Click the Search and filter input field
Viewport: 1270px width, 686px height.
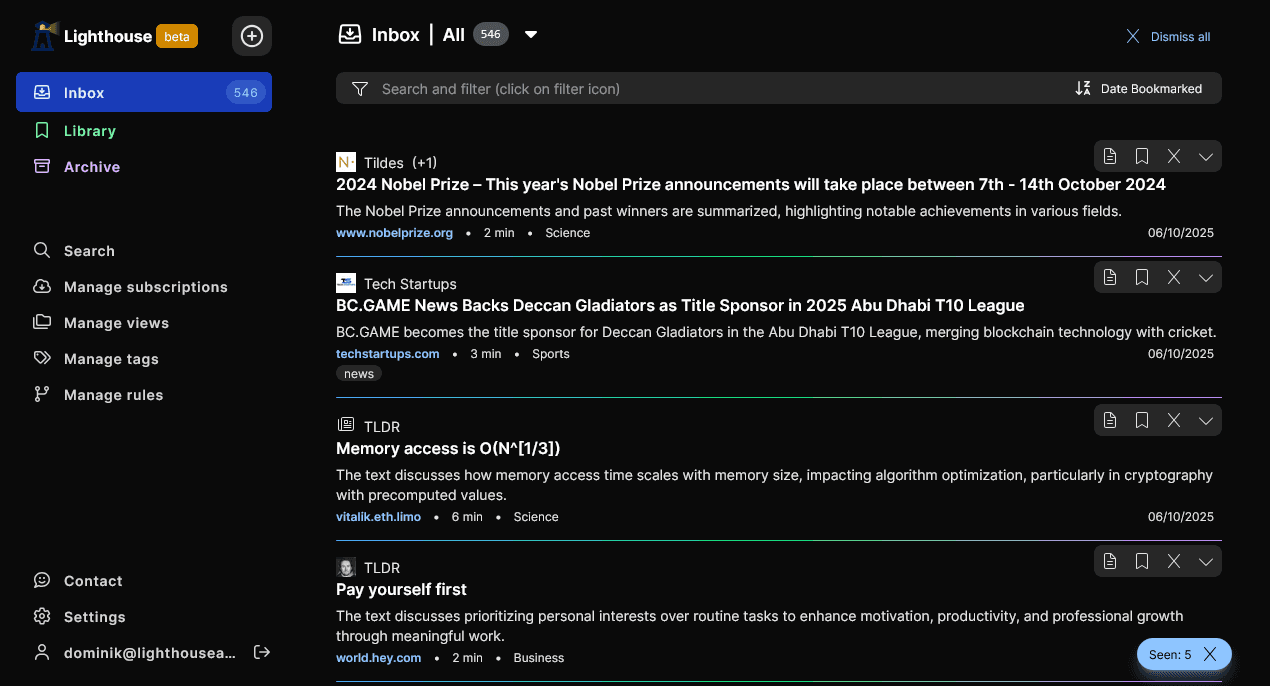coord(700,89)
